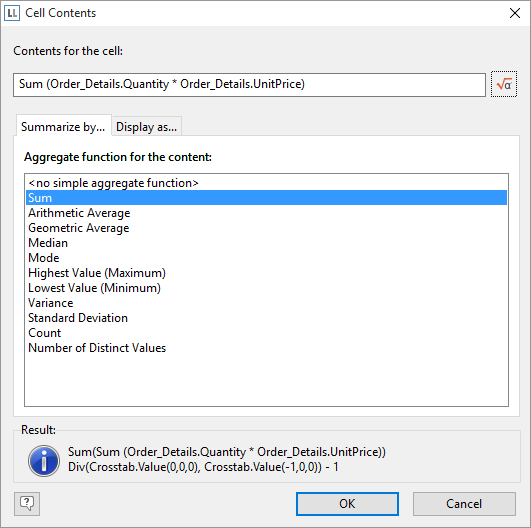Select the Mode list item
Viewport: 531px width, 528px height.
[267, 258]
